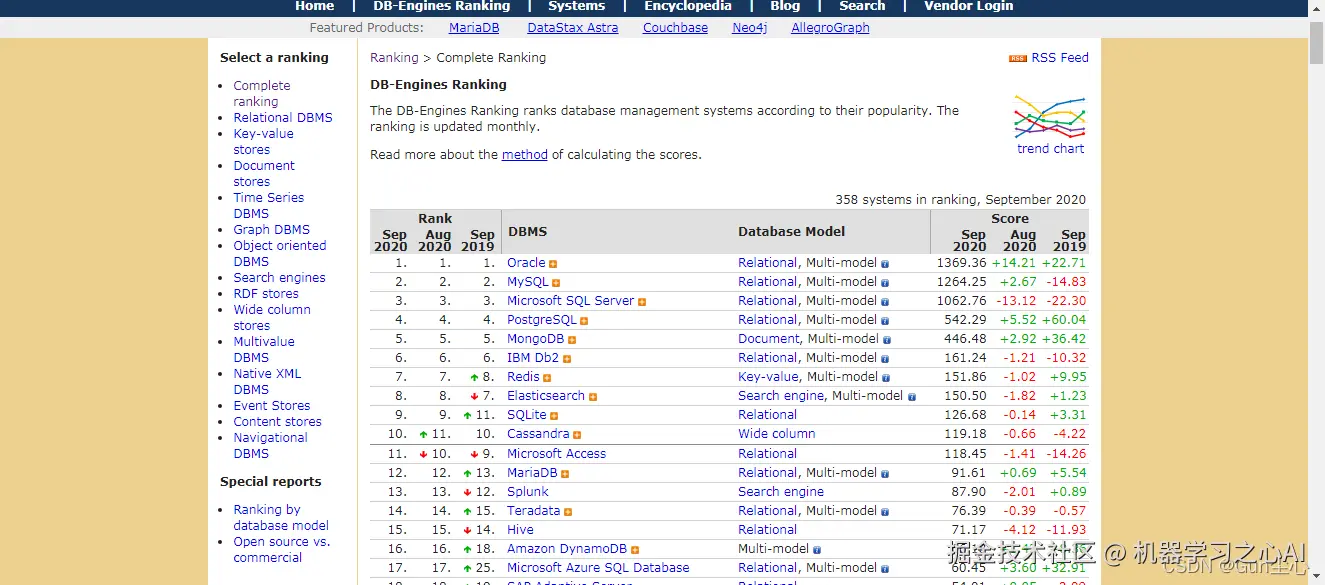This screenshot has width=1325, height=585.
Task: Click the plus icon next to IBM Db2
Action: pos(567,359)
